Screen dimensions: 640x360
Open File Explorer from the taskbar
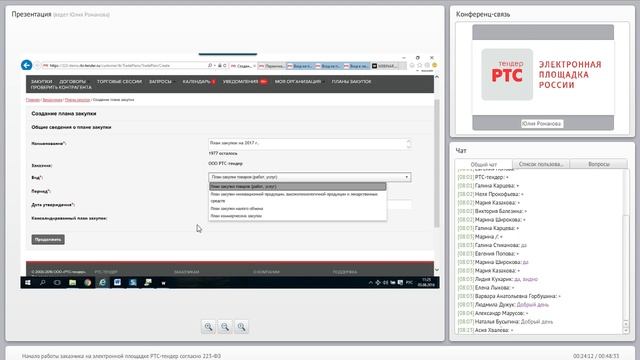72,282
